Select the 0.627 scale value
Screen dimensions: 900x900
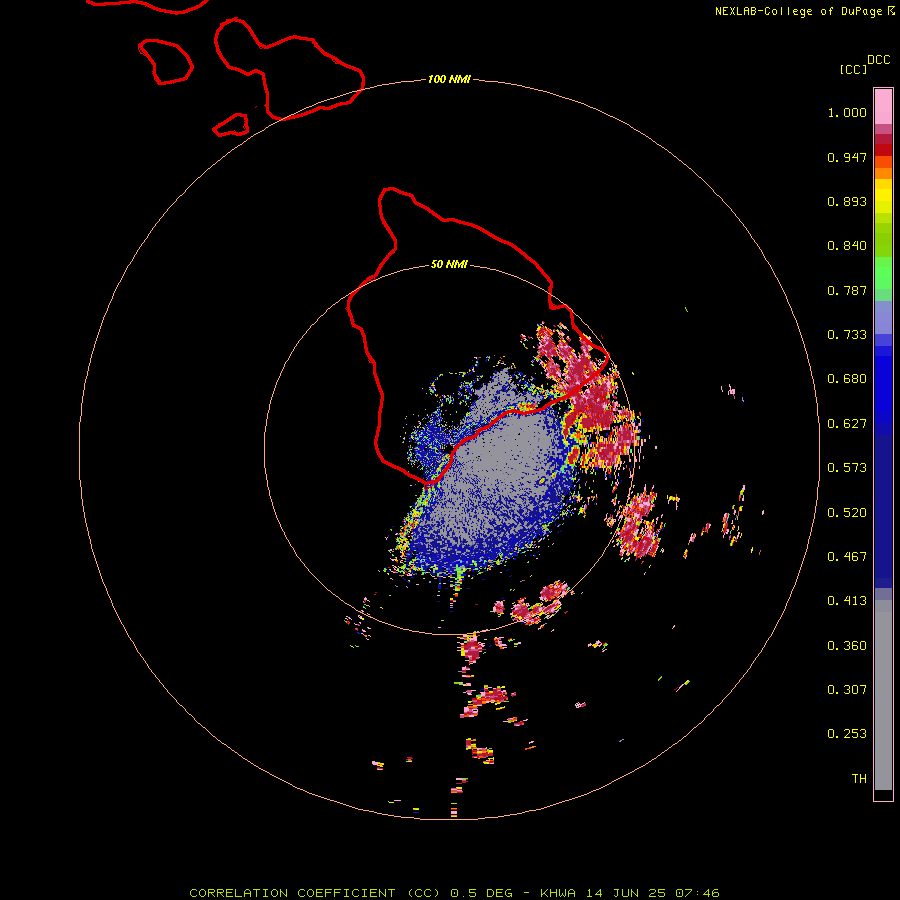[847, 424]
